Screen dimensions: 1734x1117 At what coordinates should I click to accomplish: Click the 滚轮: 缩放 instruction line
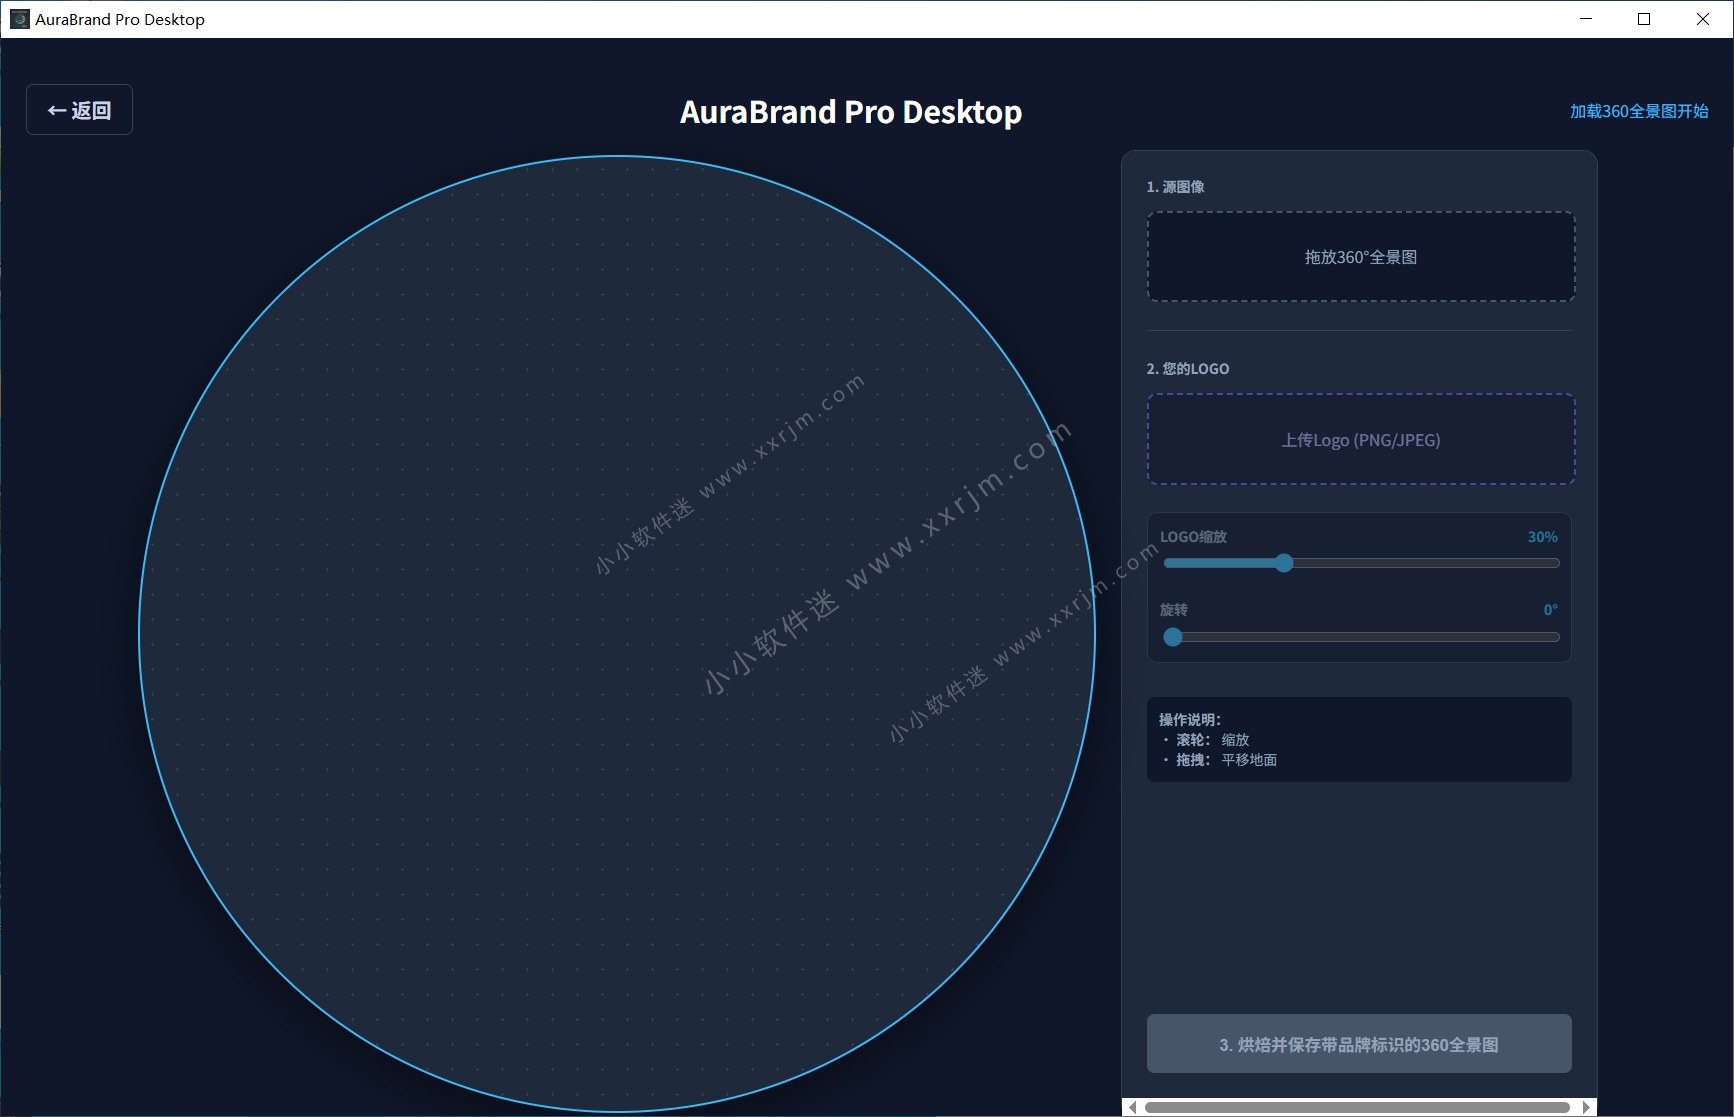[x=1212, y=740]
